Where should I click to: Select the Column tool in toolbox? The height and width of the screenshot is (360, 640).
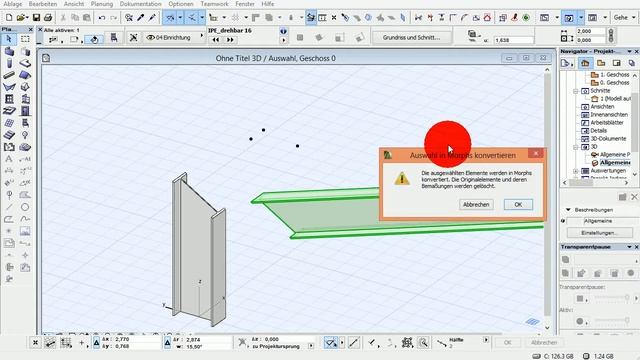coord(9,63)
